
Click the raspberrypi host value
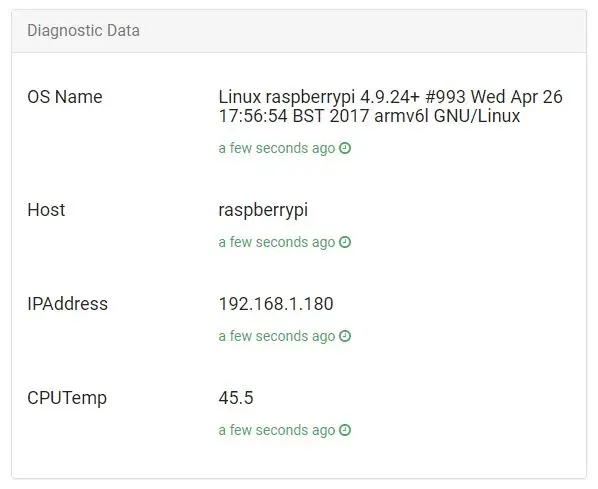coord(263,211)
